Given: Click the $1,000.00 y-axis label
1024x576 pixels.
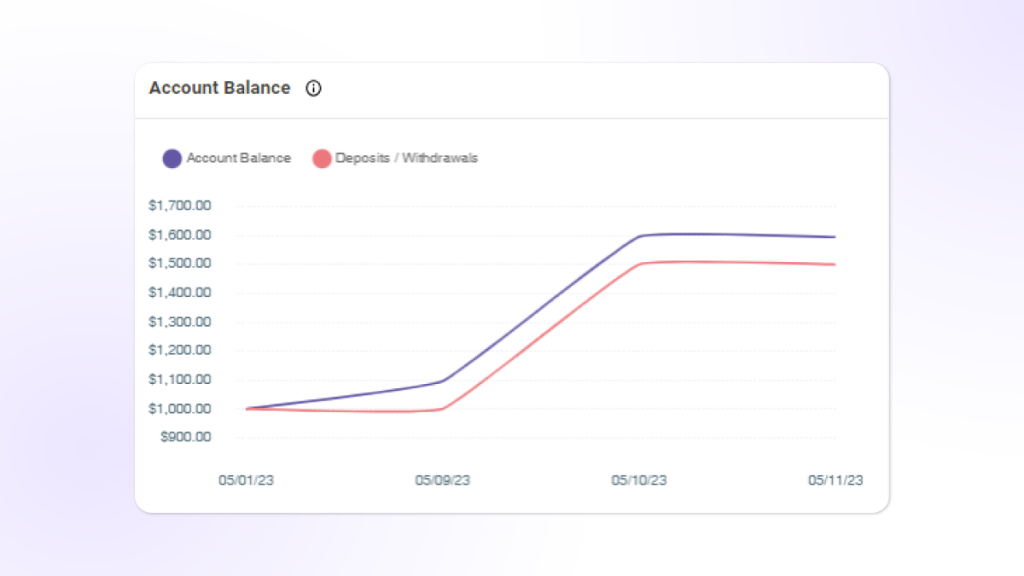Looking at the screenshot, I should pyautogui.click(x=179, y=408).
